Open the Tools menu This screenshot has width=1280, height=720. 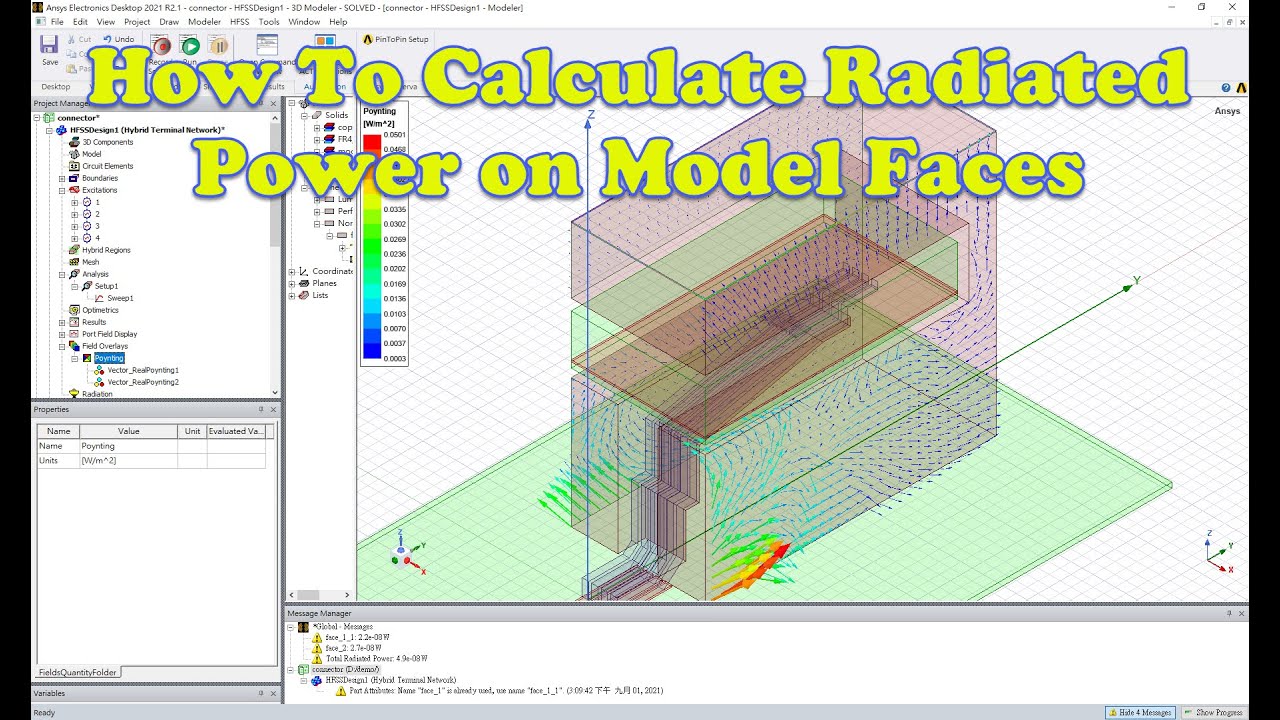pyautogui.click(x=269, y=21)
